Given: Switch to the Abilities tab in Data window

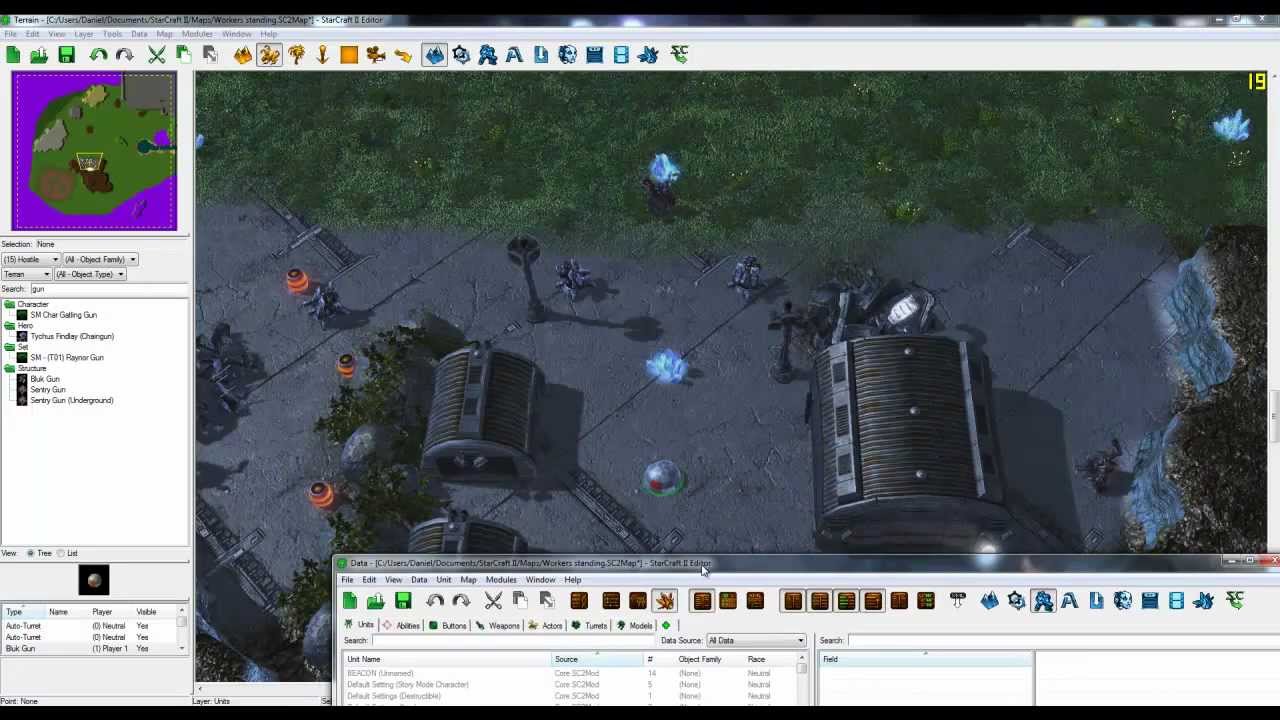Looking at the screenshot, I should 402,626.
